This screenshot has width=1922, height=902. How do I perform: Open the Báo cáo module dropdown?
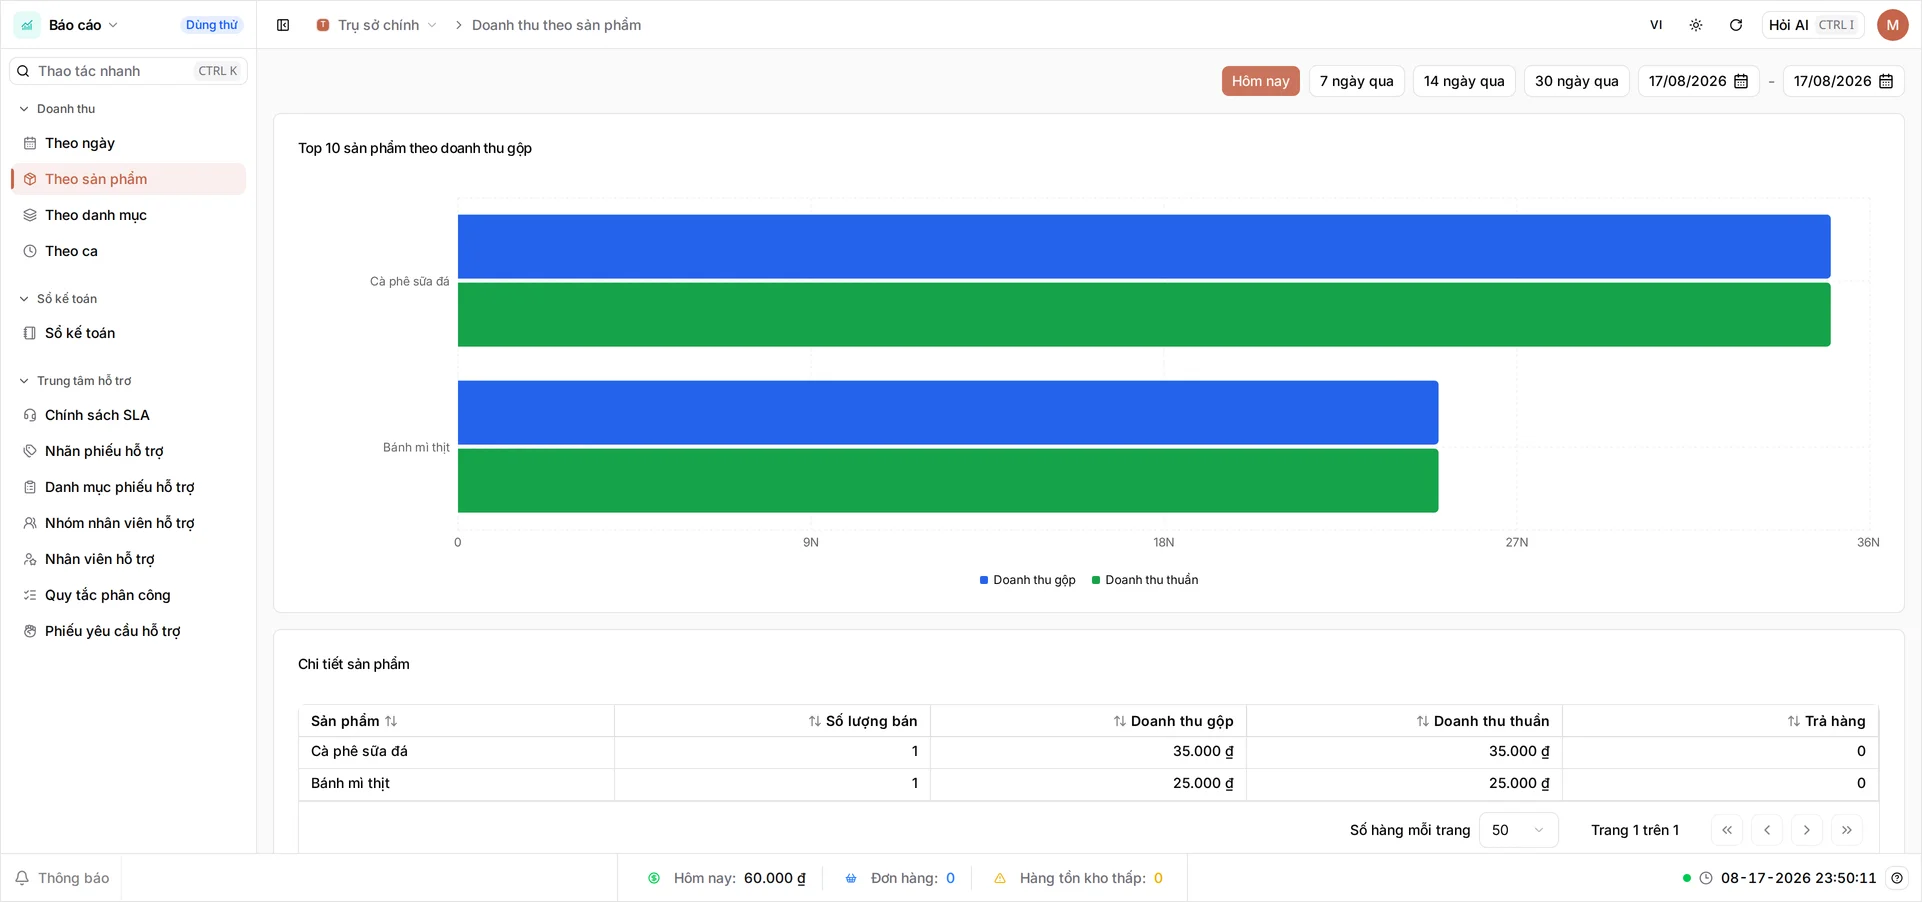tap(83, 25)
